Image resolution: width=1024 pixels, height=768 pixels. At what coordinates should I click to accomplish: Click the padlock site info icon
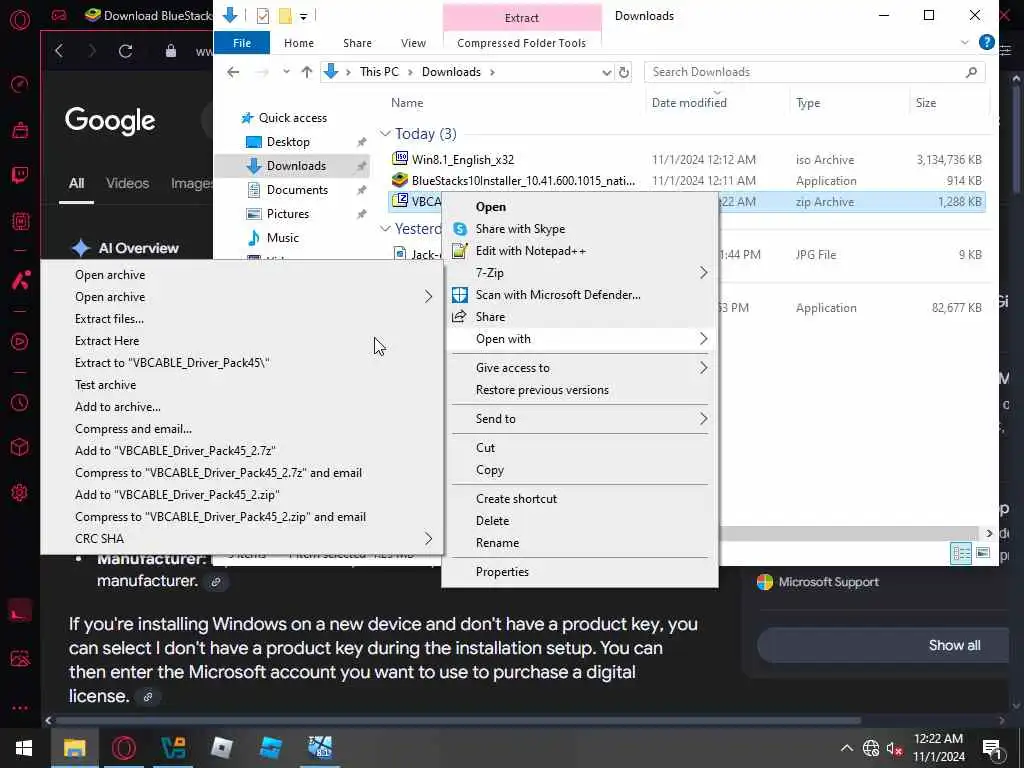(170, 51)
